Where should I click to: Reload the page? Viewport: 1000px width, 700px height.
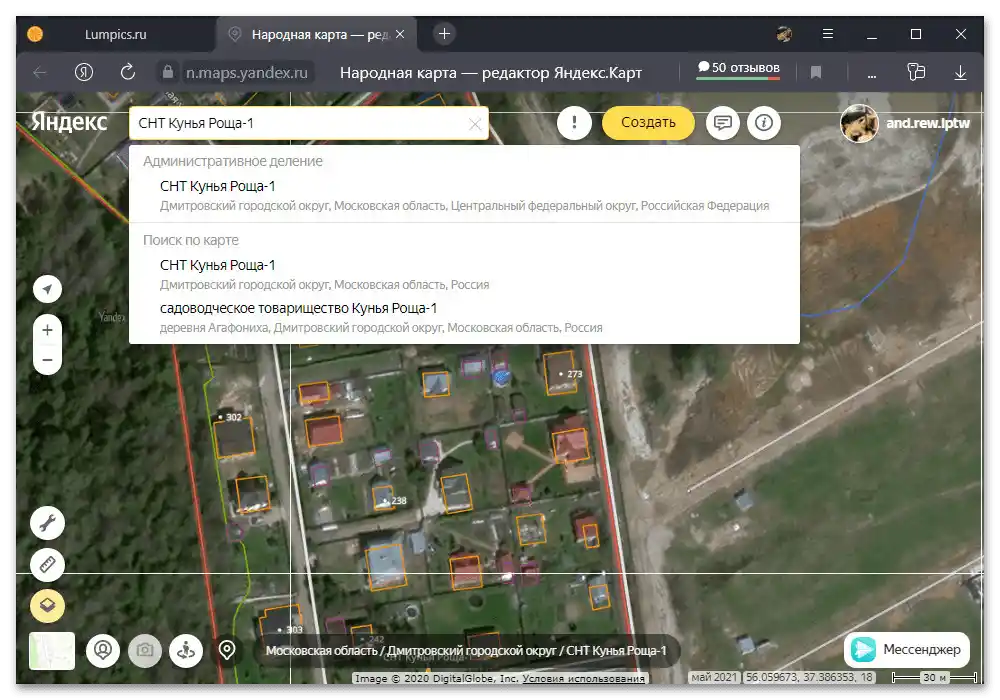[x=128, y=72]
